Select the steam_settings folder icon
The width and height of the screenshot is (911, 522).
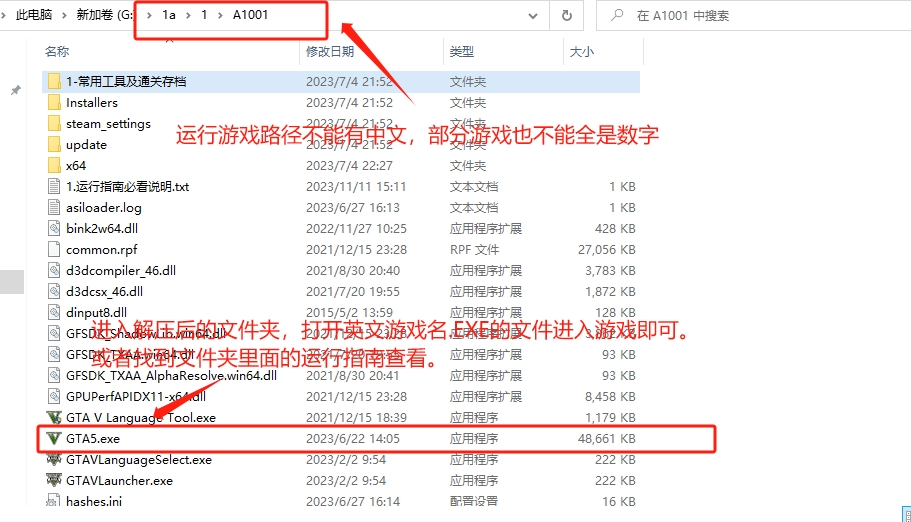point(54,123)
